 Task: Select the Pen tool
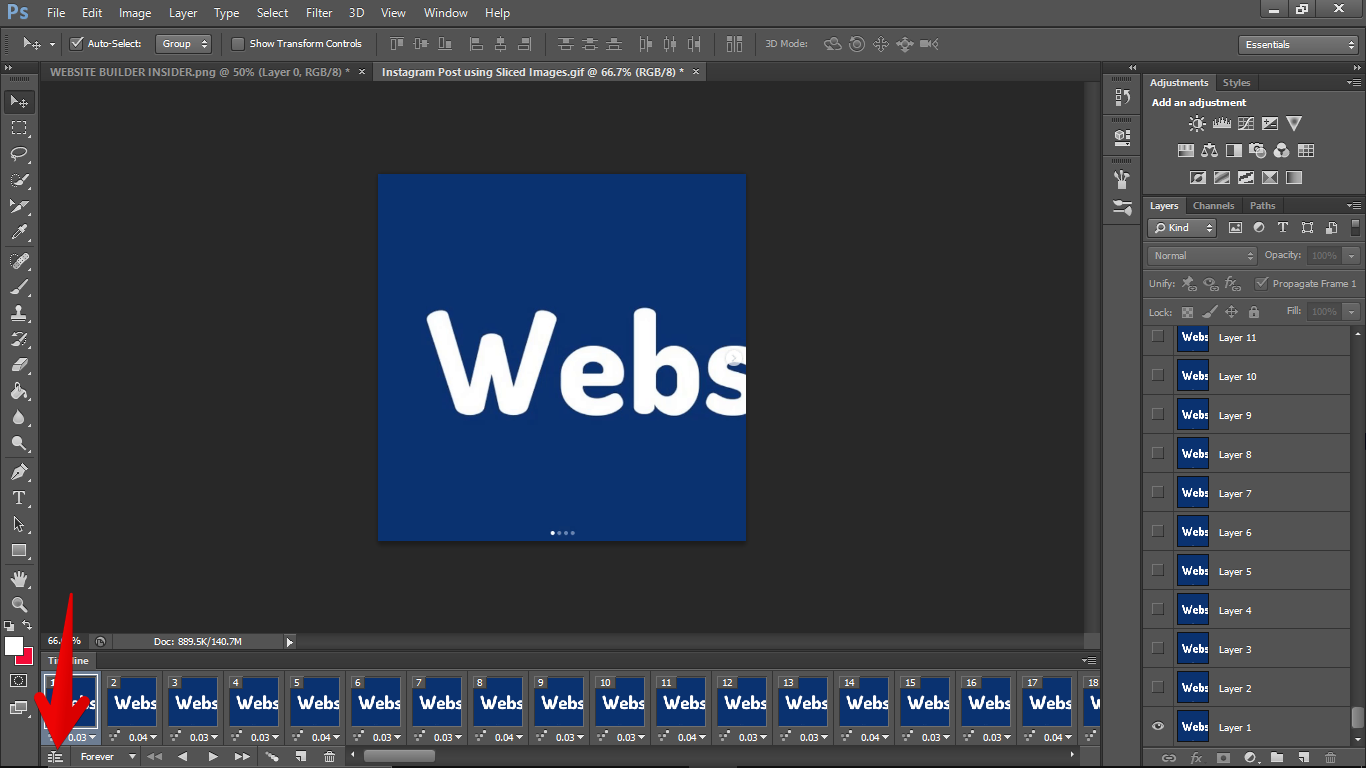pyautogui.click(x=19, y=471)
